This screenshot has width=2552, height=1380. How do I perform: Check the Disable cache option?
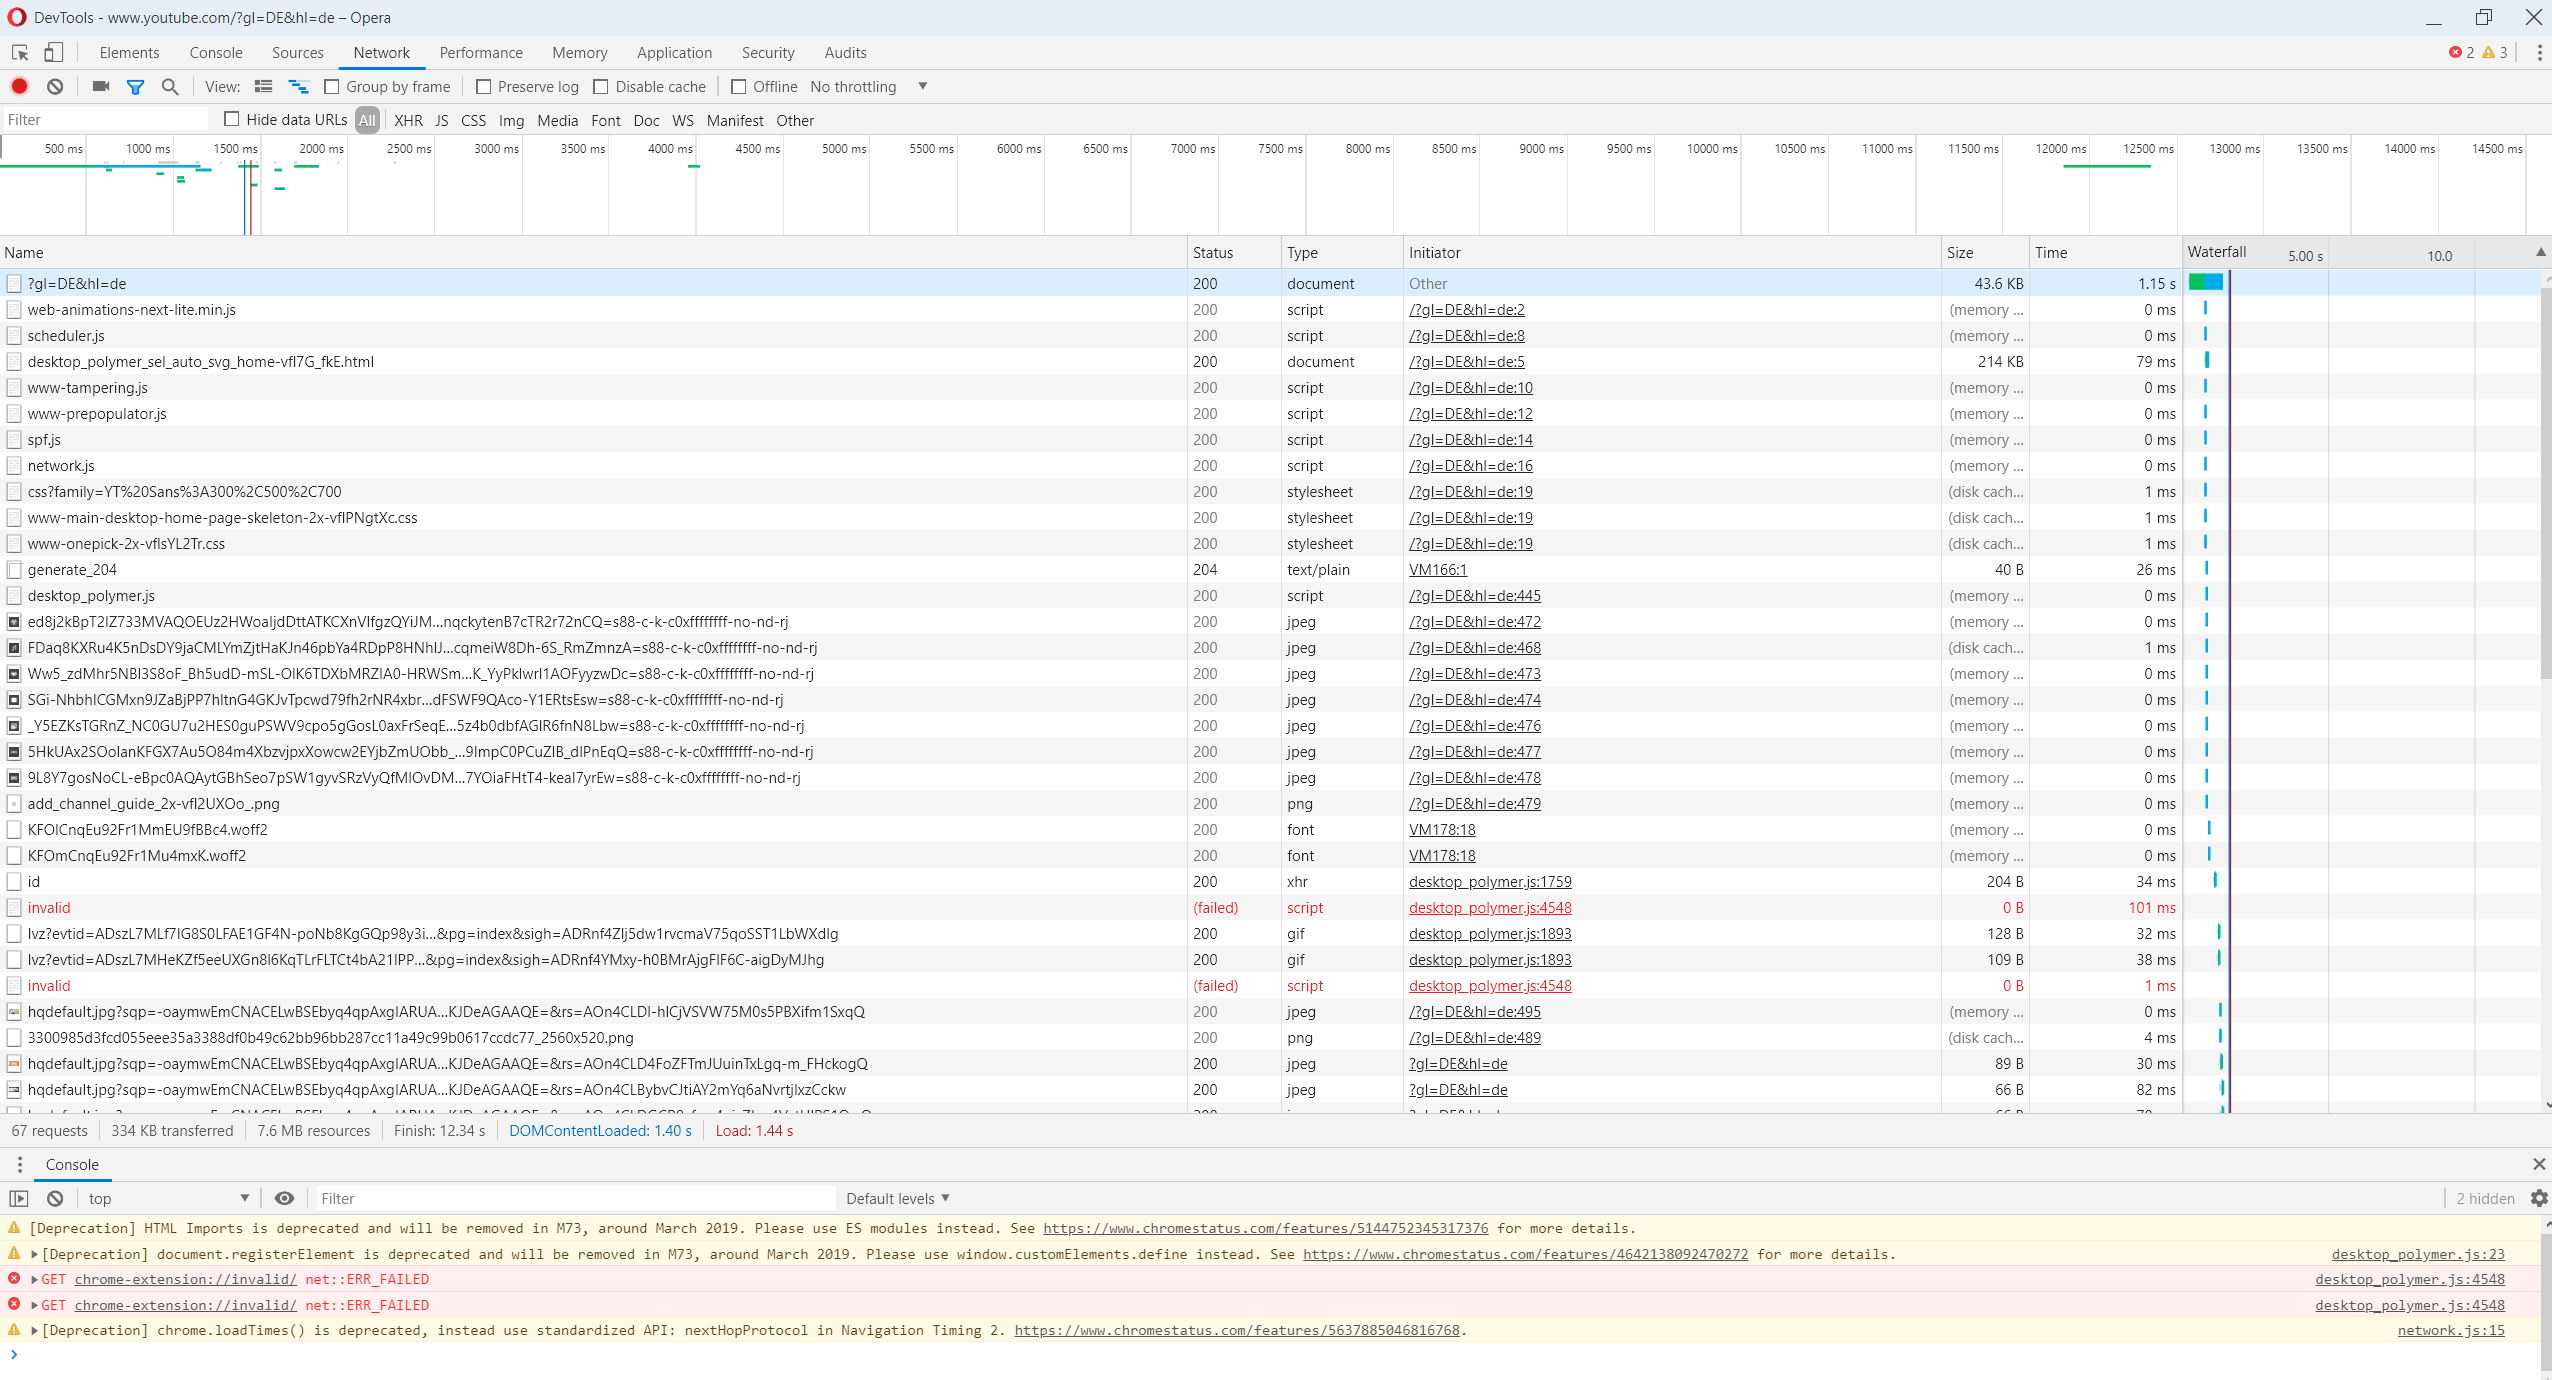(601, 87)
